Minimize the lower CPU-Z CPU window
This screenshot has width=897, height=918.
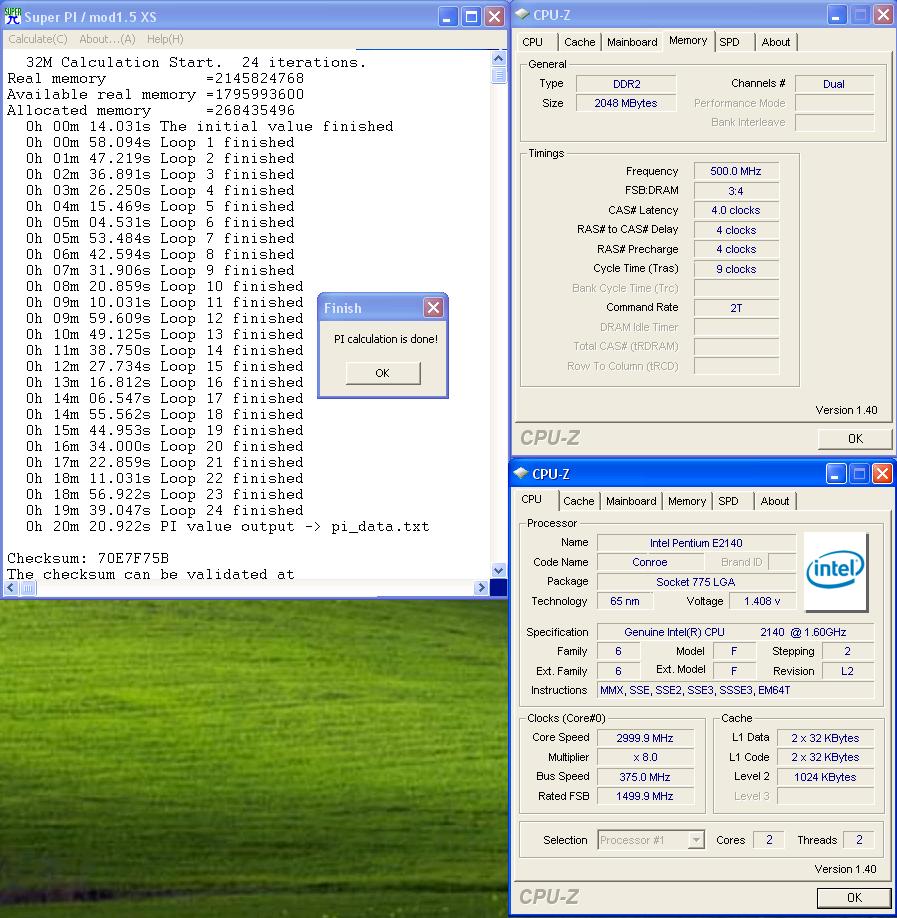(836, 473)
